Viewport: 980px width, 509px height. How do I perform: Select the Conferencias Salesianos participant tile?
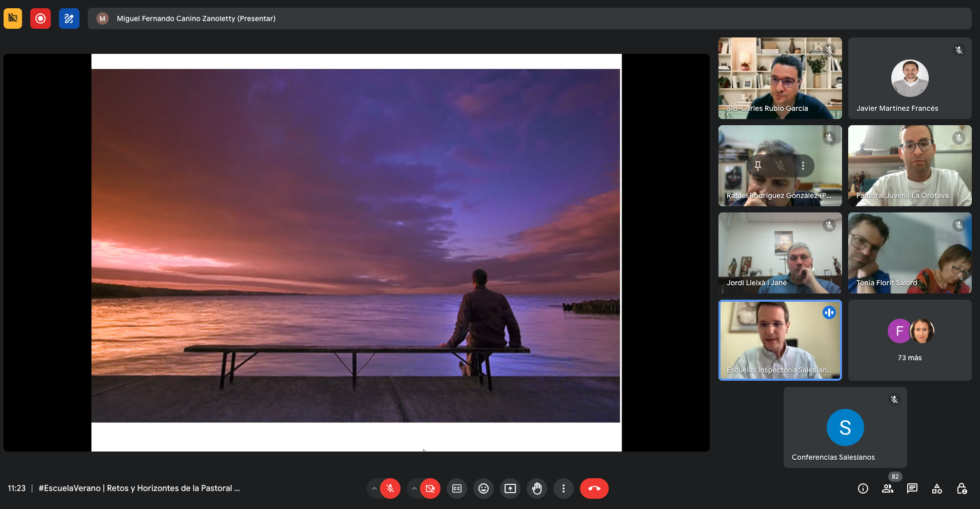tap(845, 428)
